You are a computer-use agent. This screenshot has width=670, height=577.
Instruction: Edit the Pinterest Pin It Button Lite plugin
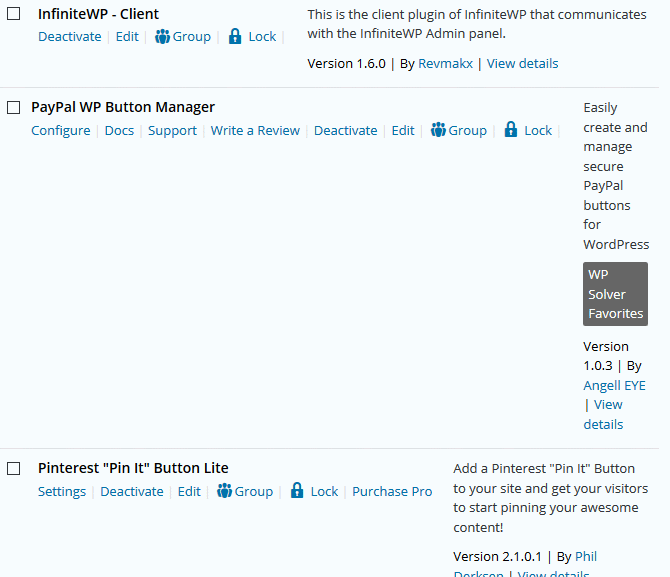(x=189, y=492)
